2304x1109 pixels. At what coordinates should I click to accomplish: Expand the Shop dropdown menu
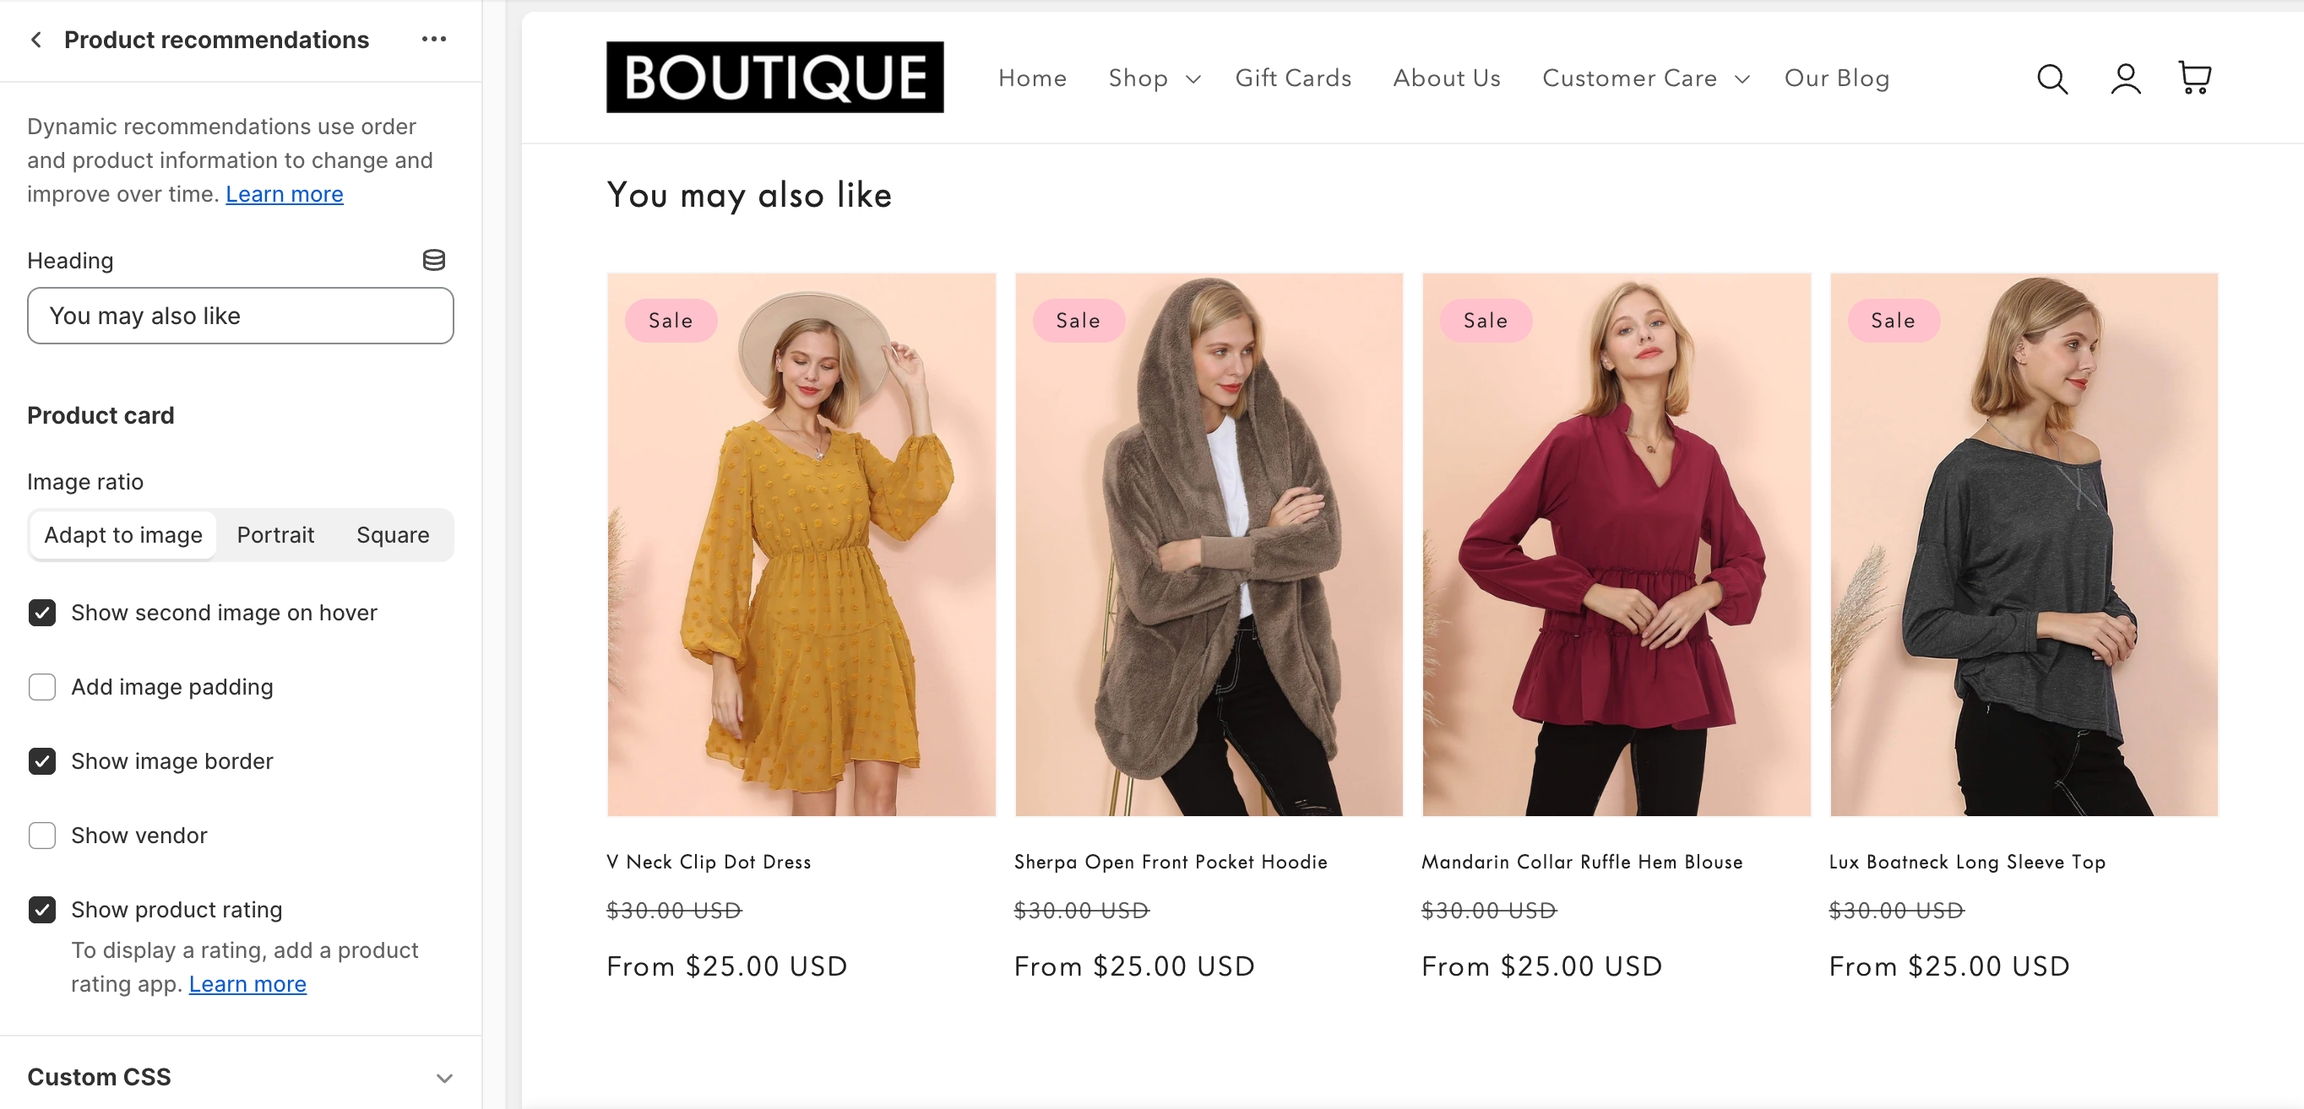tap(1154, 78)
